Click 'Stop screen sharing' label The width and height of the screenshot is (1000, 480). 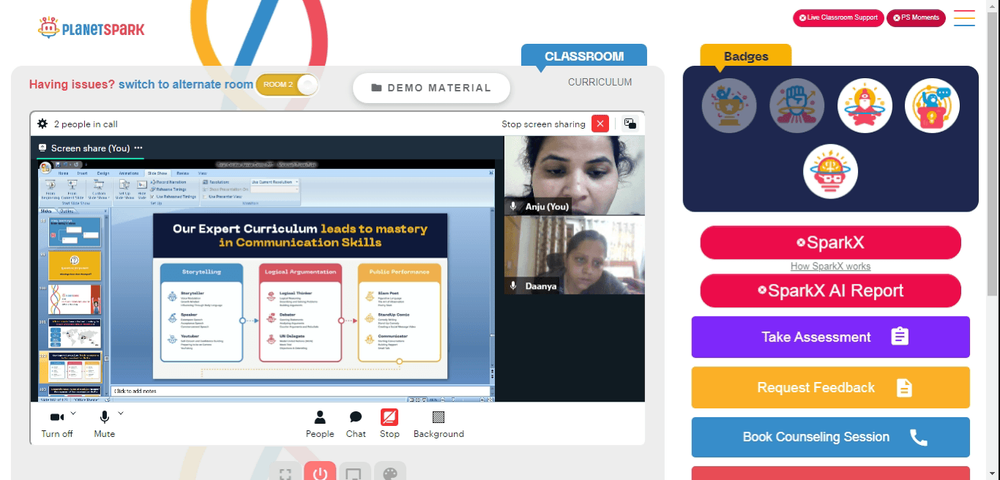(543, 124)
